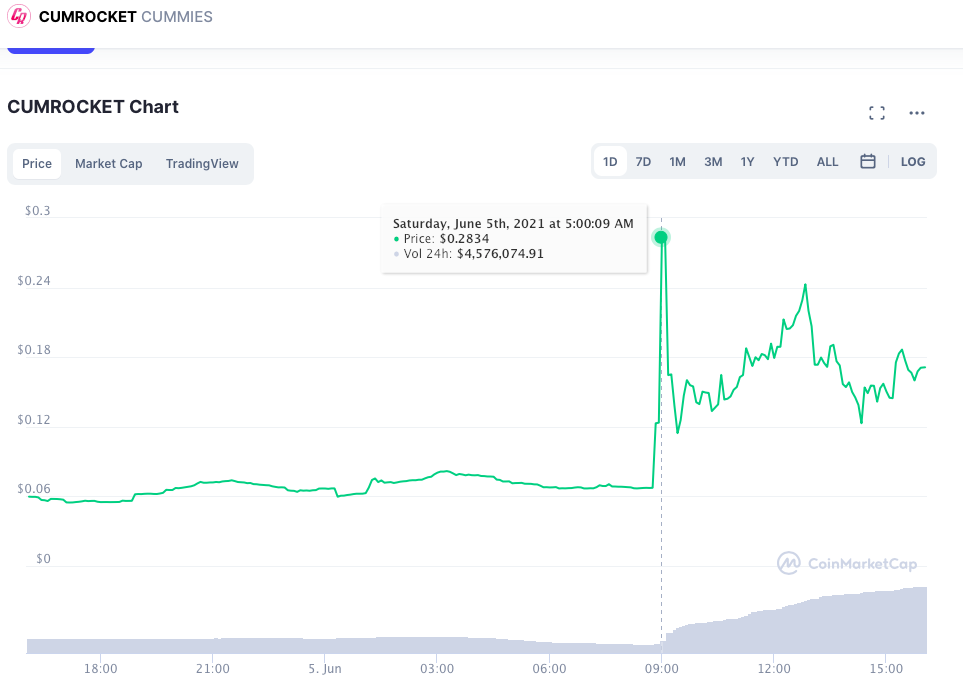Toggle LOG scale on the chart
963x690 pixels.
click(x=913, y=162)
